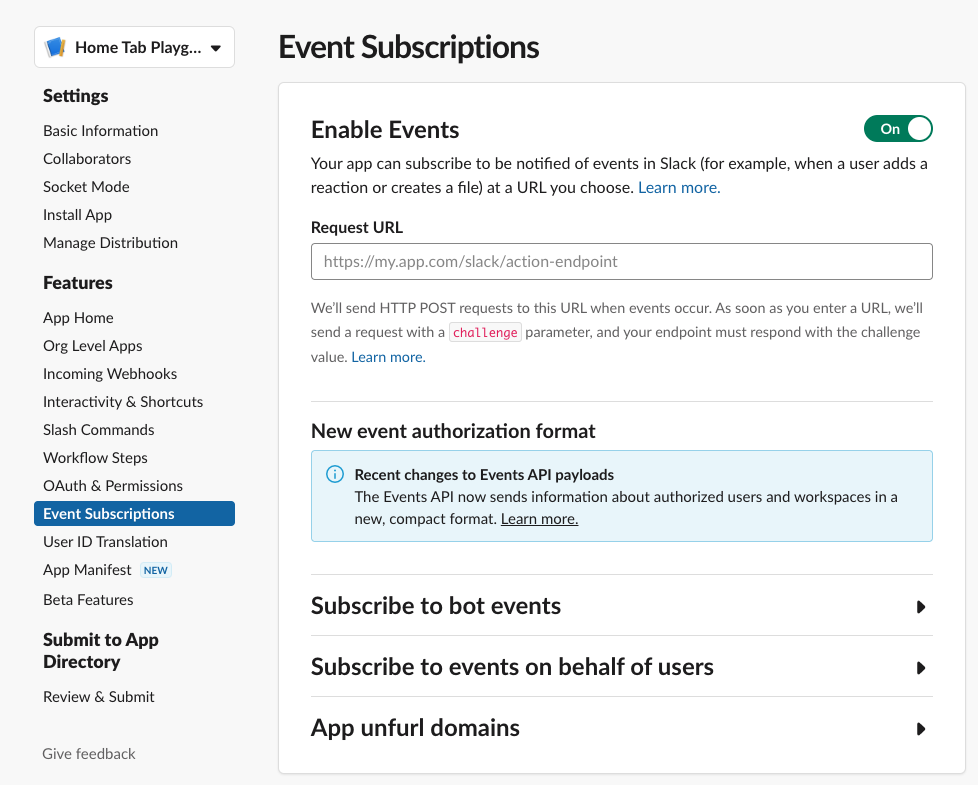Open Incoming Webhooks feature page
This screenshot has height=785, width=978.
pyautogui.click(x=109, y=373)
